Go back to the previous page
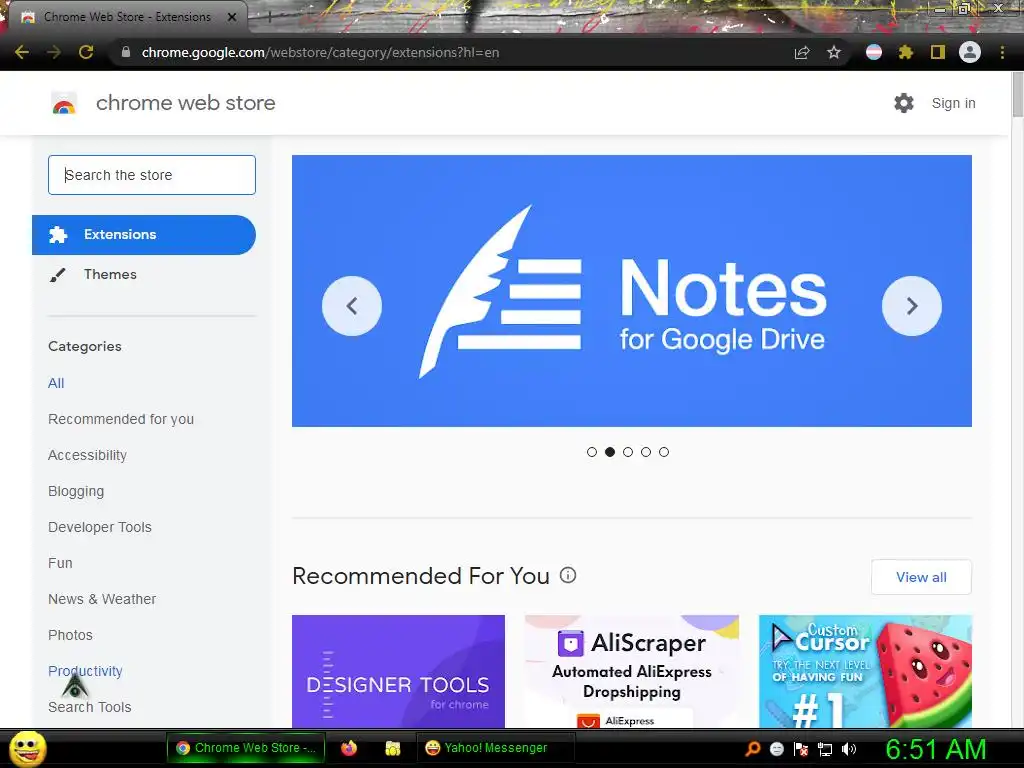Viewport: 1024px width, 768px height. [22, 52]
